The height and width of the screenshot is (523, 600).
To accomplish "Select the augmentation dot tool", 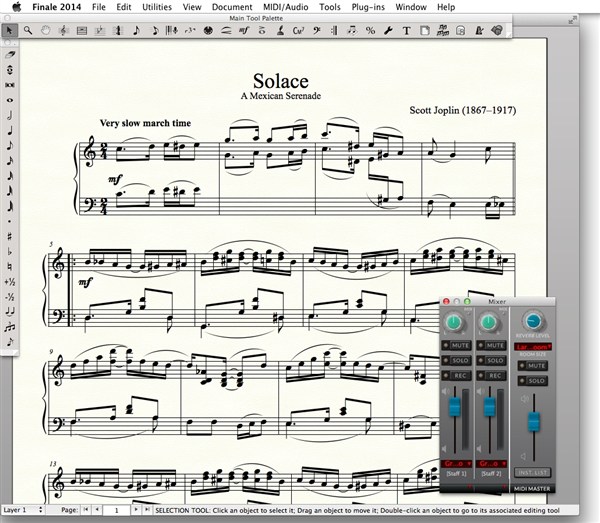I will pyautogui.click(x=10, y=221).
